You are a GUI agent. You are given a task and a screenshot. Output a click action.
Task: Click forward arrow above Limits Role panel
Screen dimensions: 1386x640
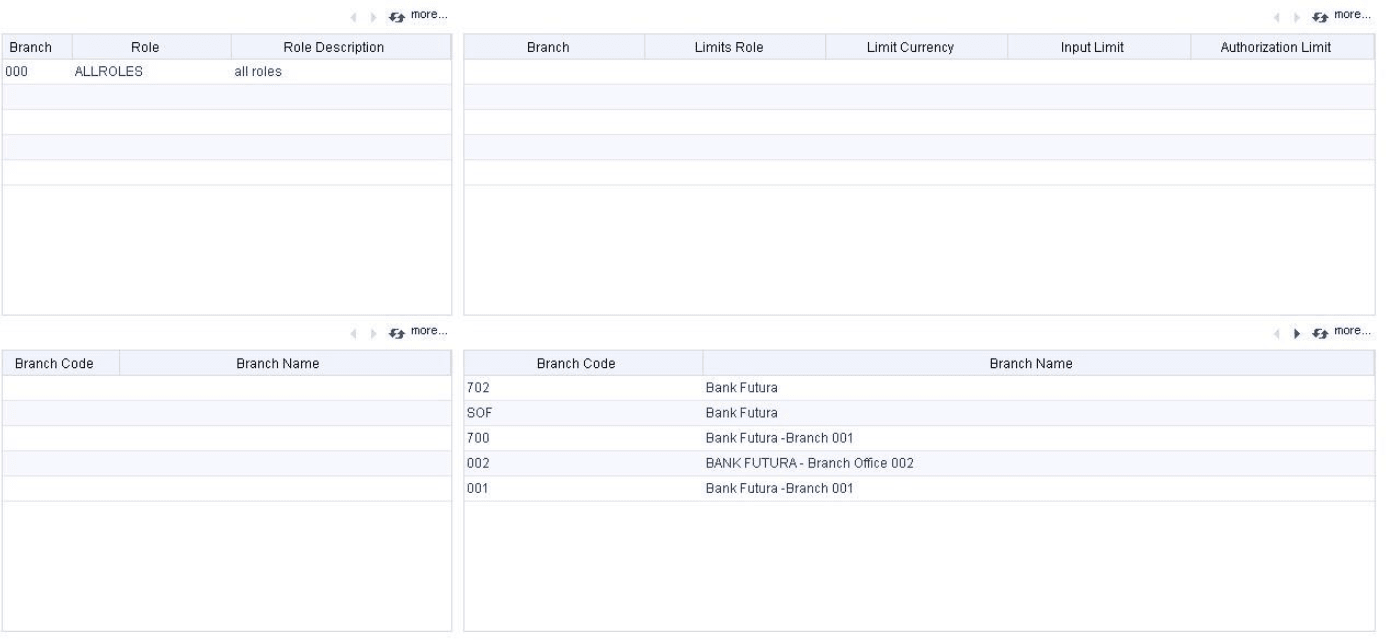1297,14
